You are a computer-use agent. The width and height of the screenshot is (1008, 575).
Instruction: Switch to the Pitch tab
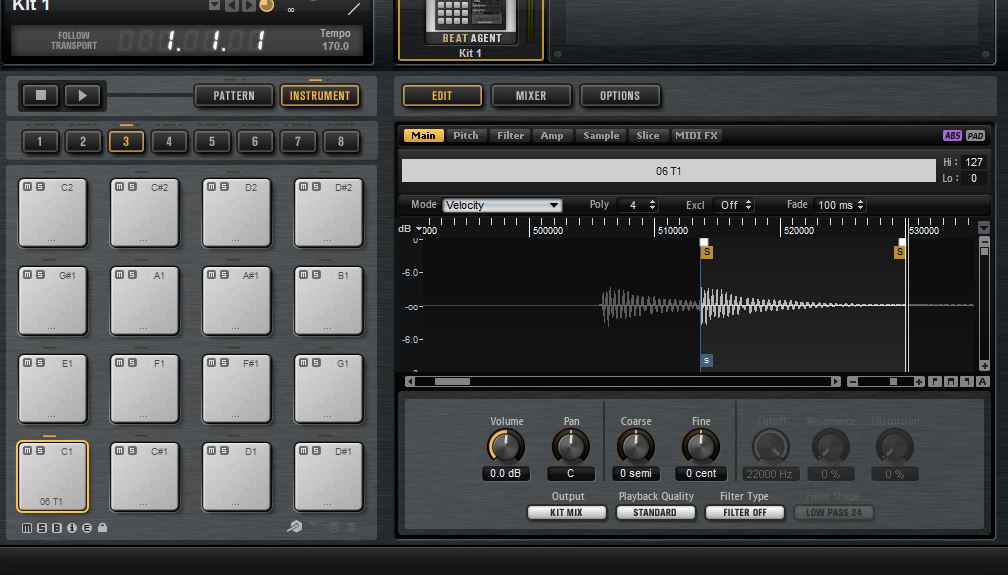(x=466, y=136)
